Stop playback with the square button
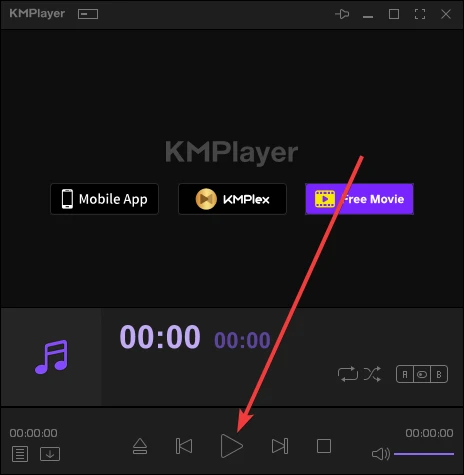 coord(324,446)
